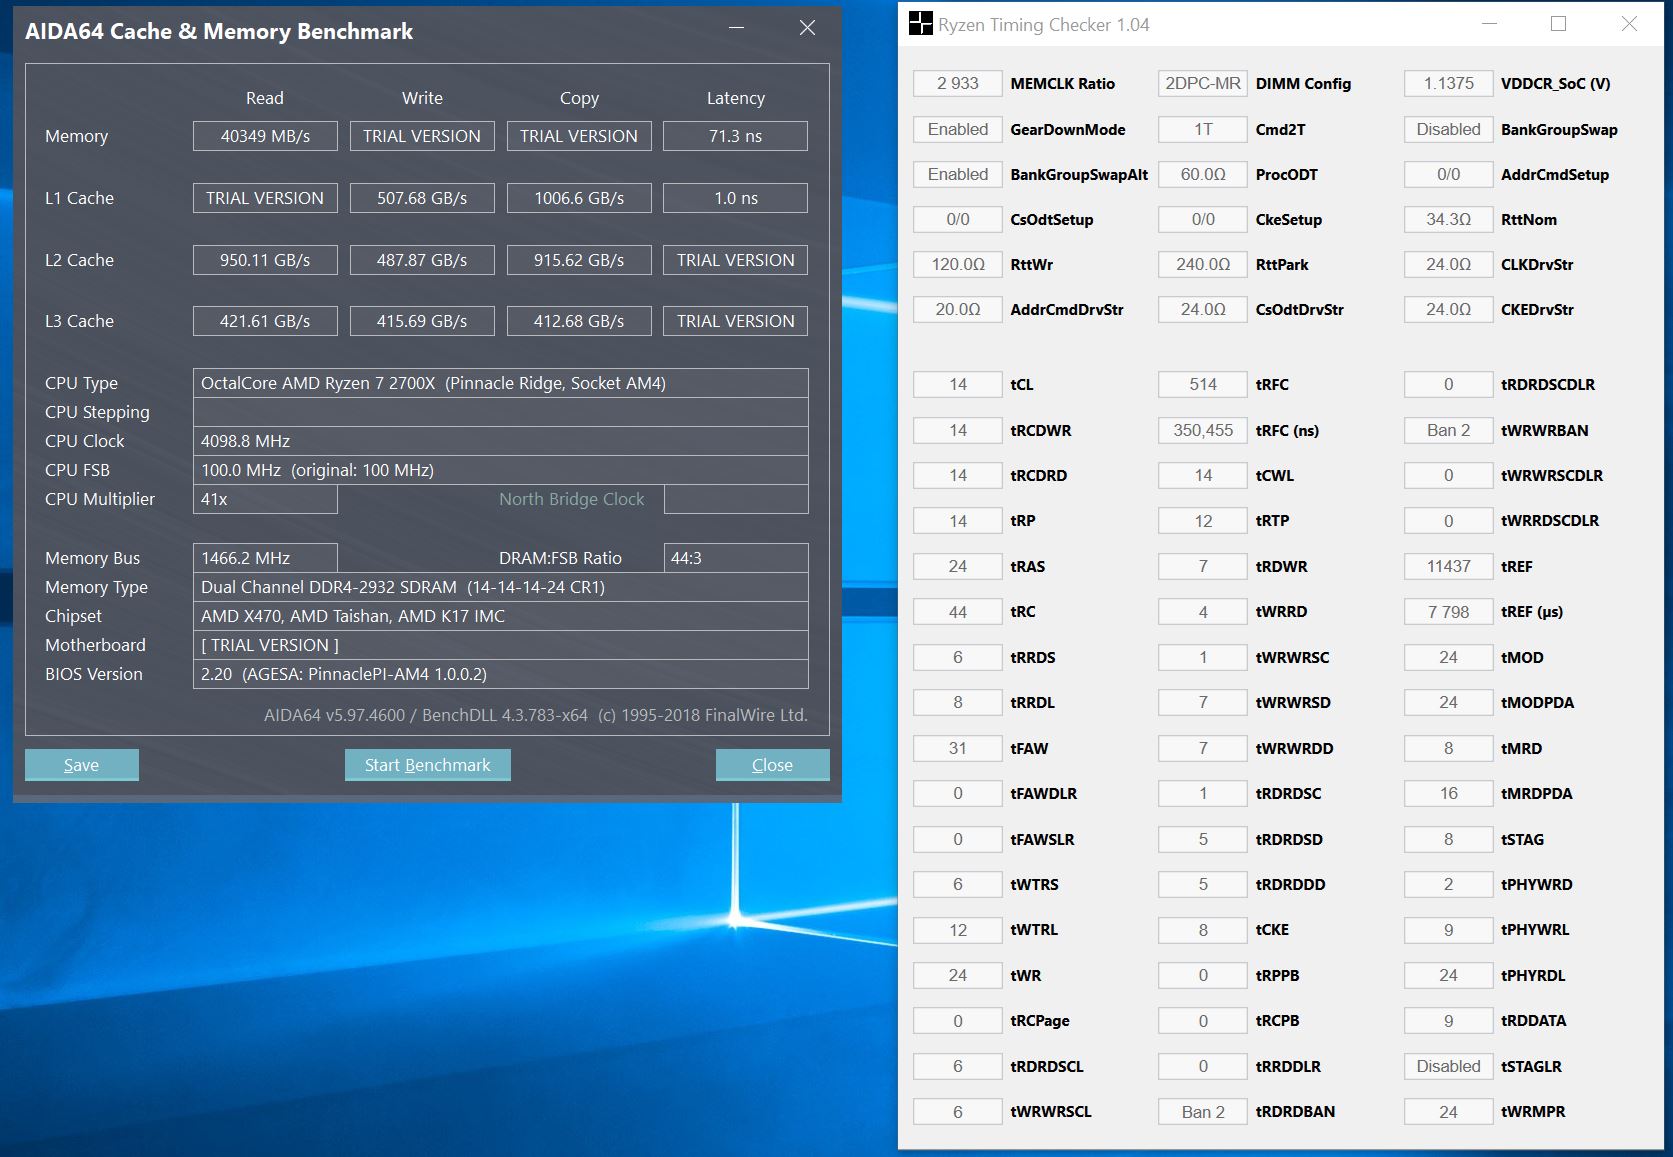
Task: Click the tWRWRBAN value Ban 2
Action: point(1449,431)
